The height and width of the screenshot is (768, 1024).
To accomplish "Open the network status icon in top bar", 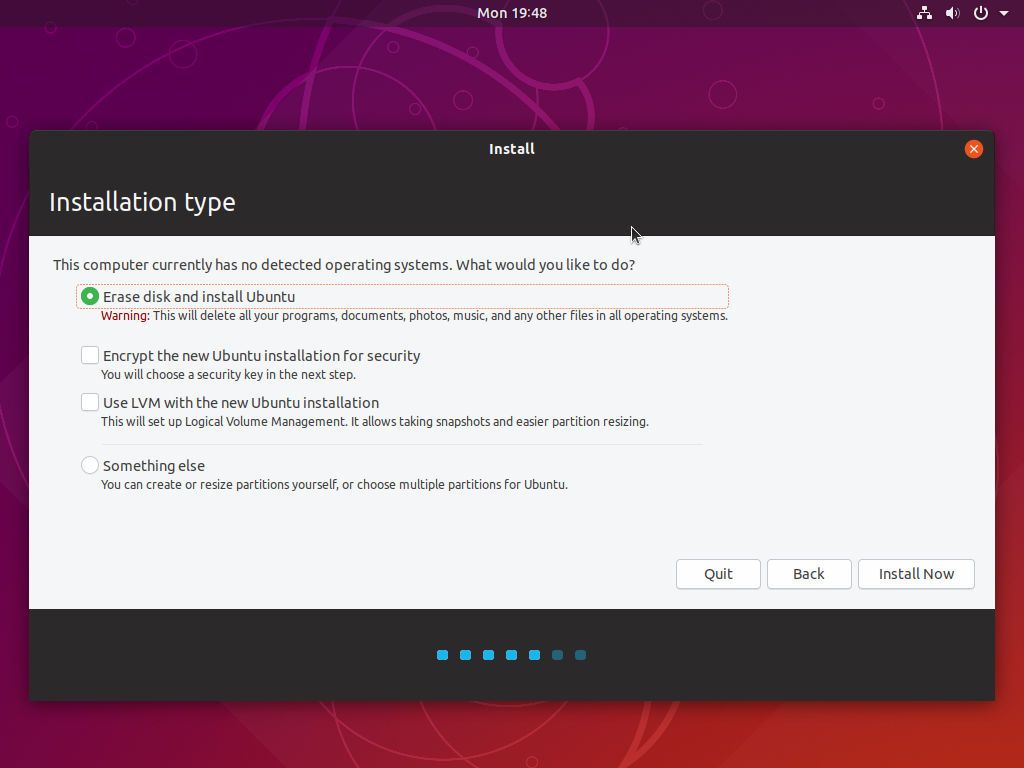I will coord(924,13).
